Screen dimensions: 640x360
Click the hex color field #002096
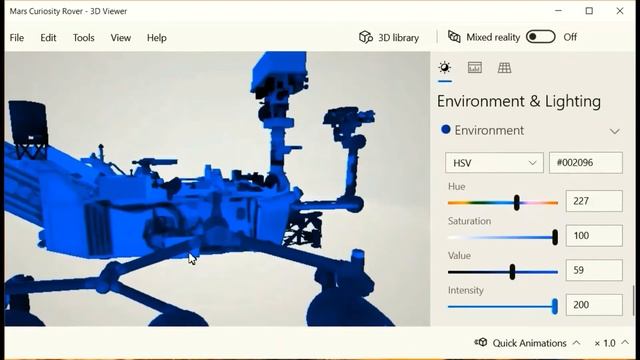(586, 162)
